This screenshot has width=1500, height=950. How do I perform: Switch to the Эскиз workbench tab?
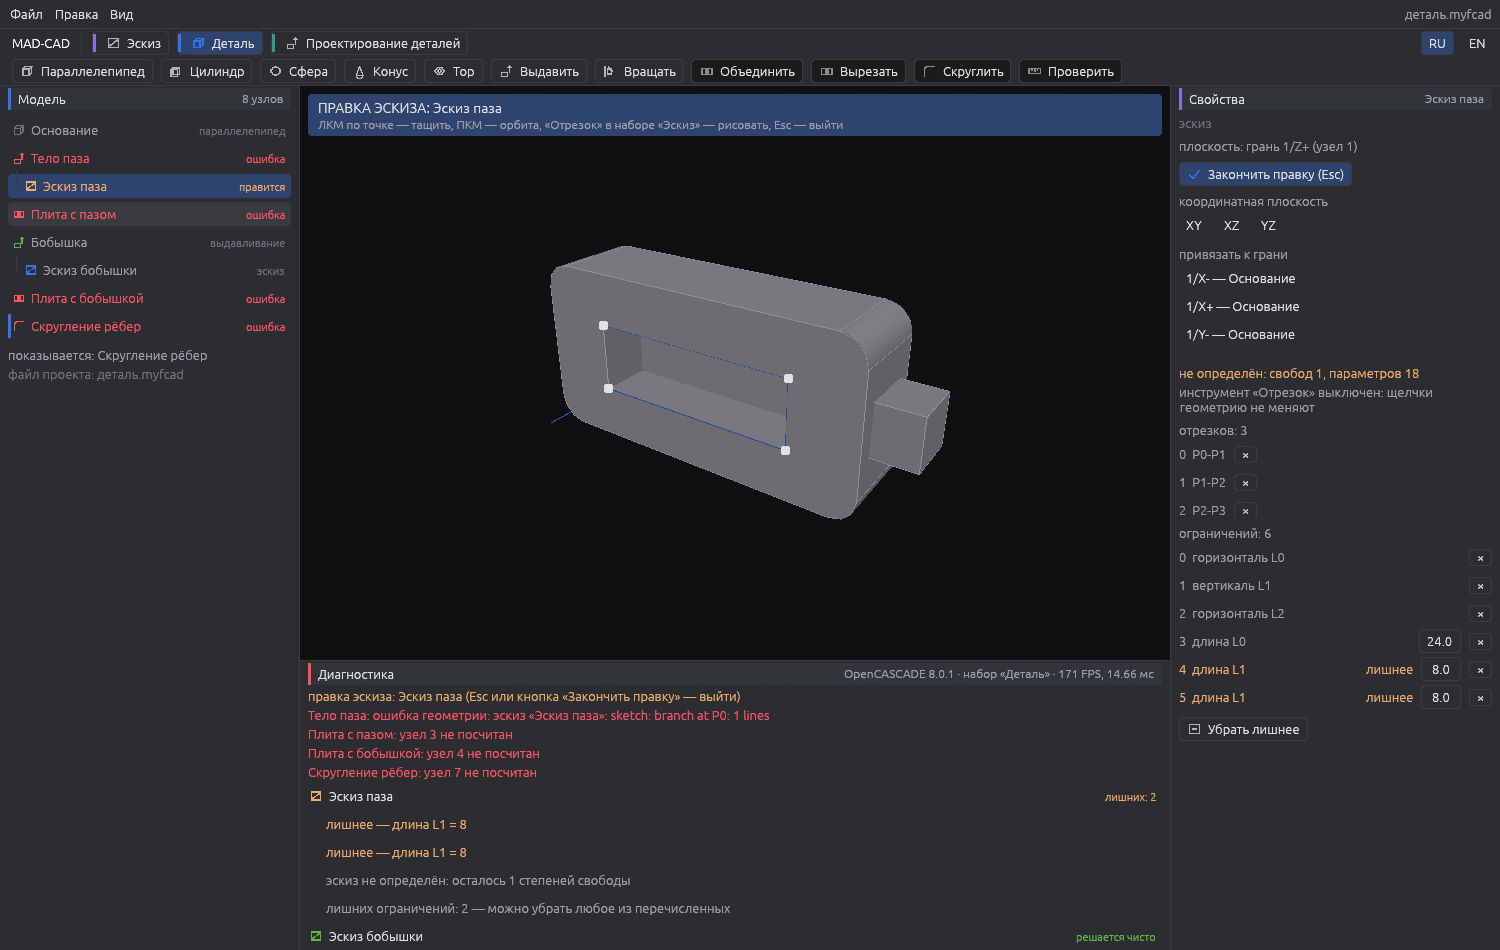click(133, 43)
